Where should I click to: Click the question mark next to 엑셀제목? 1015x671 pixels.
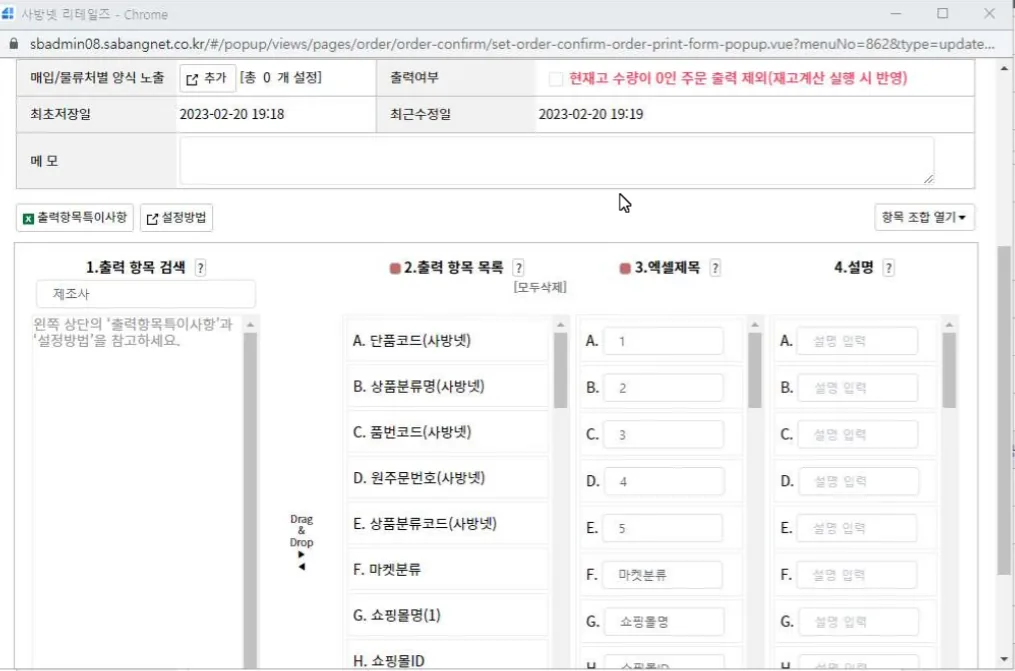pyautogui.click(x=715, y=268)
